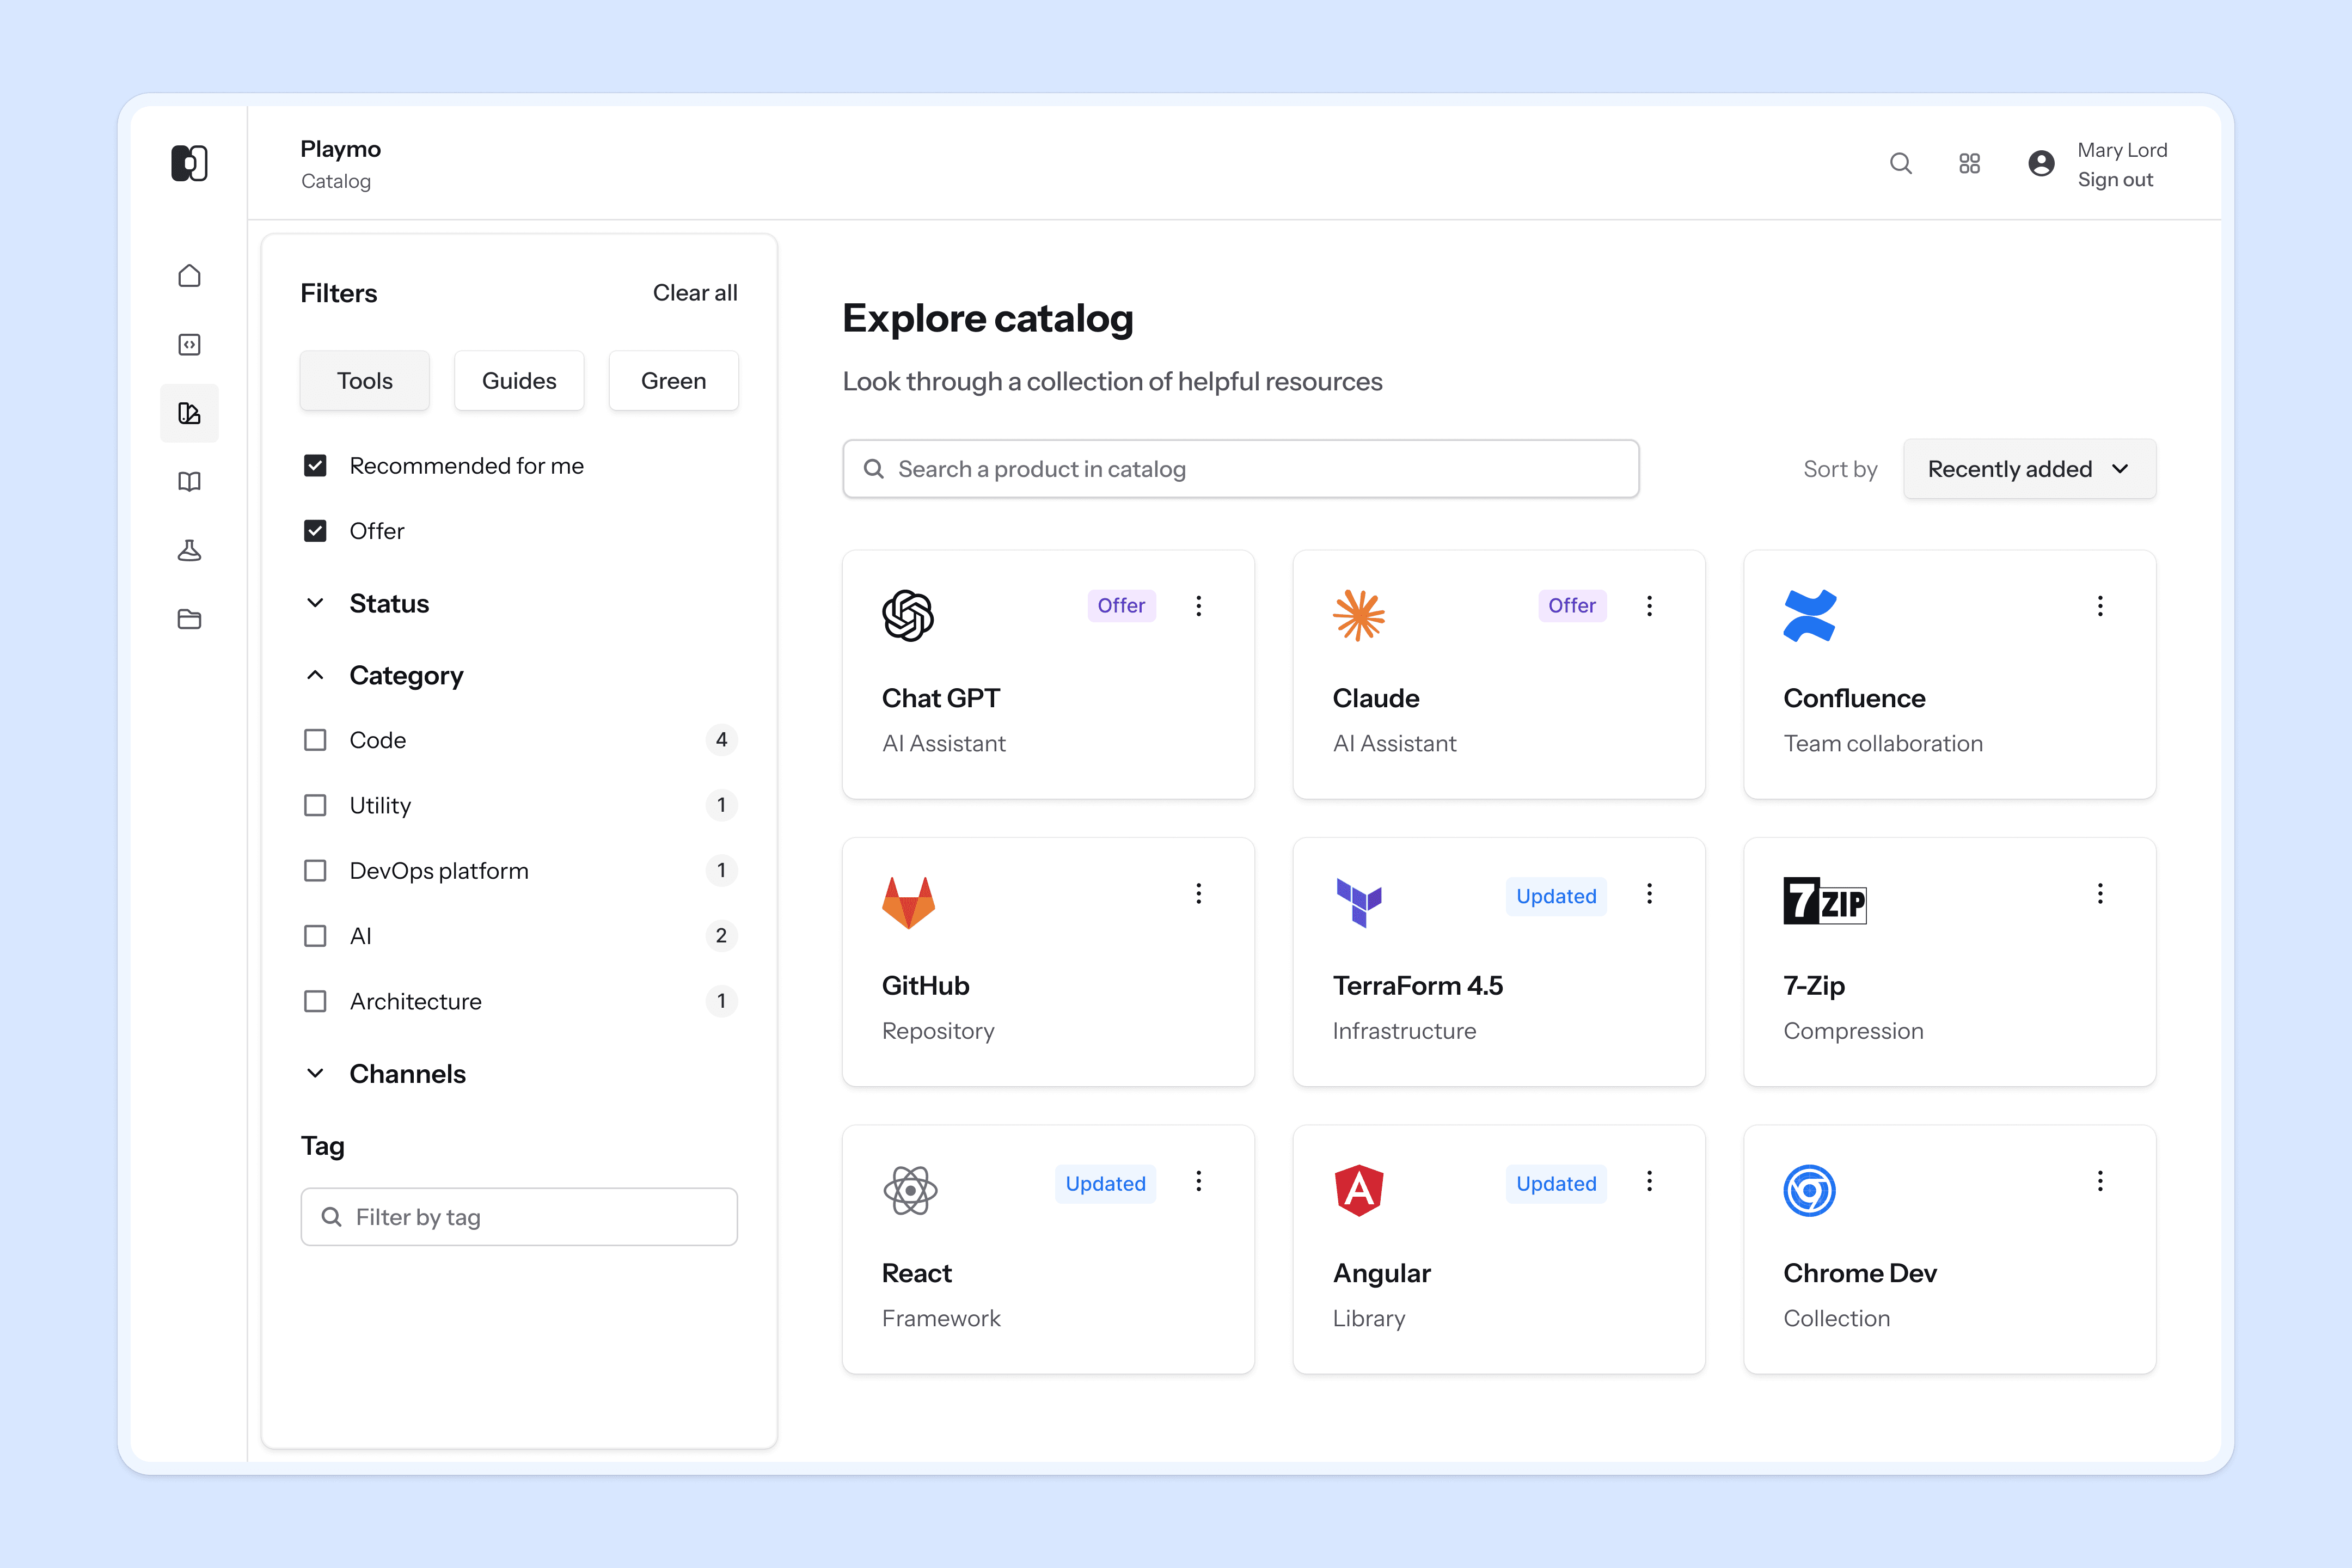
Task: Open the Recently added sort dropdown
Action: 2029,469
